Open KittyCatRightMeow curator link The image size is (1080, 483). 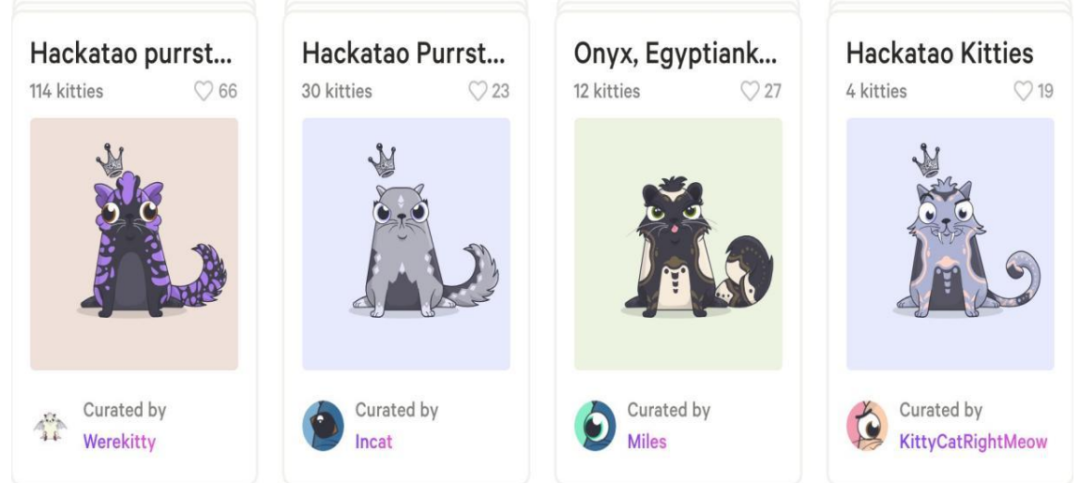973,442
